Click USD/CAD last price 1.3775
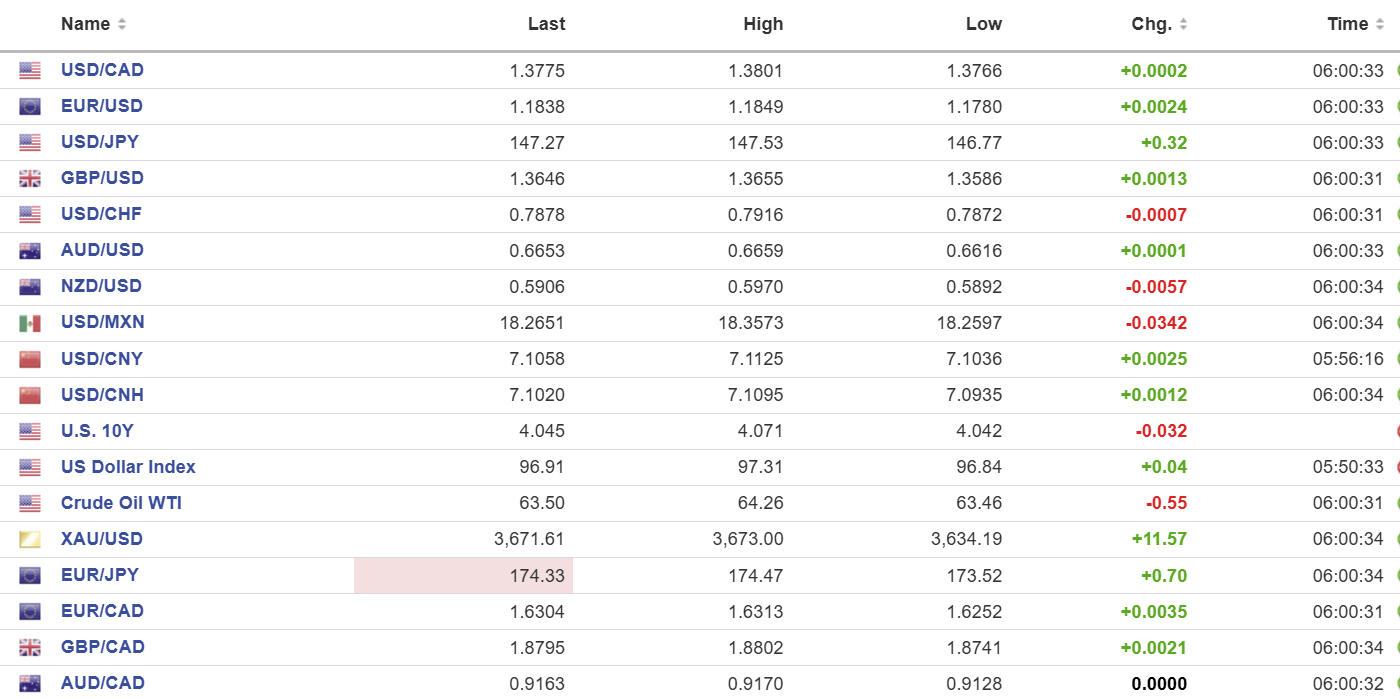1400x699 pixels. 537,71
